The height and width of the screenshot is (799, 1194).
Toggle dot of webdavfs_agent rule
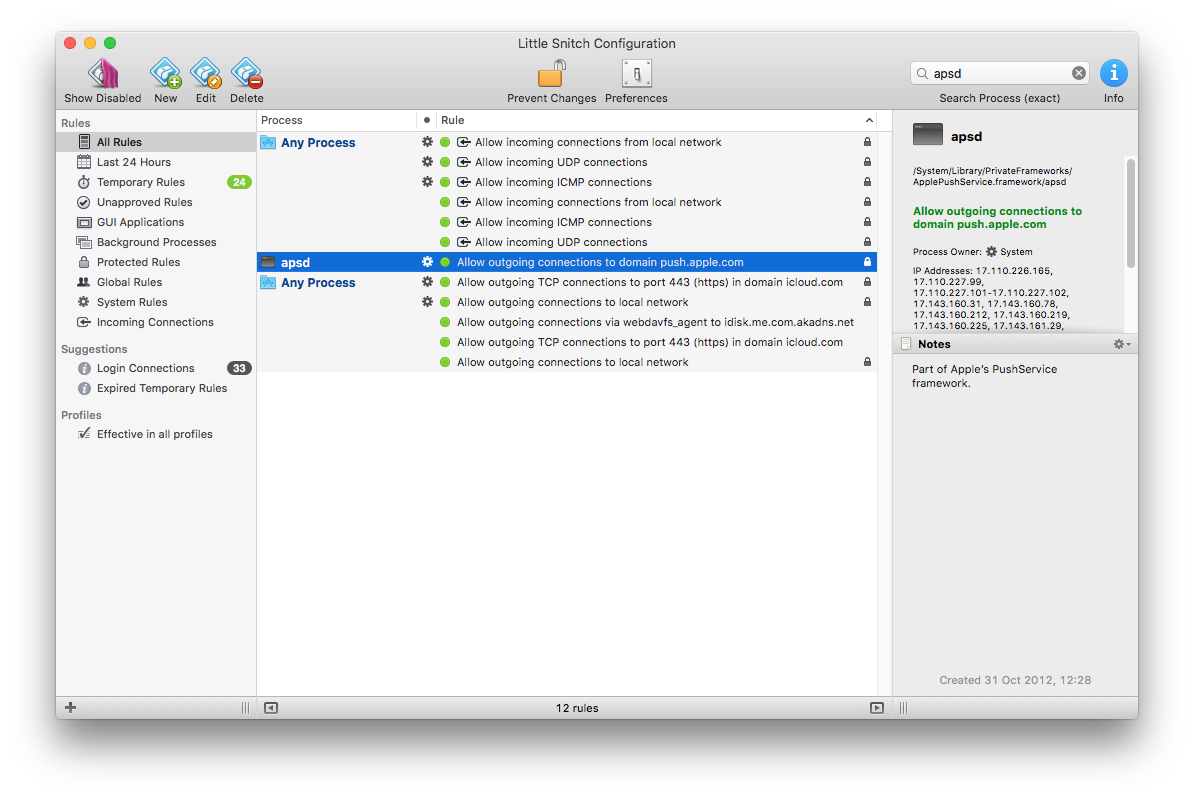click(445, 322)
